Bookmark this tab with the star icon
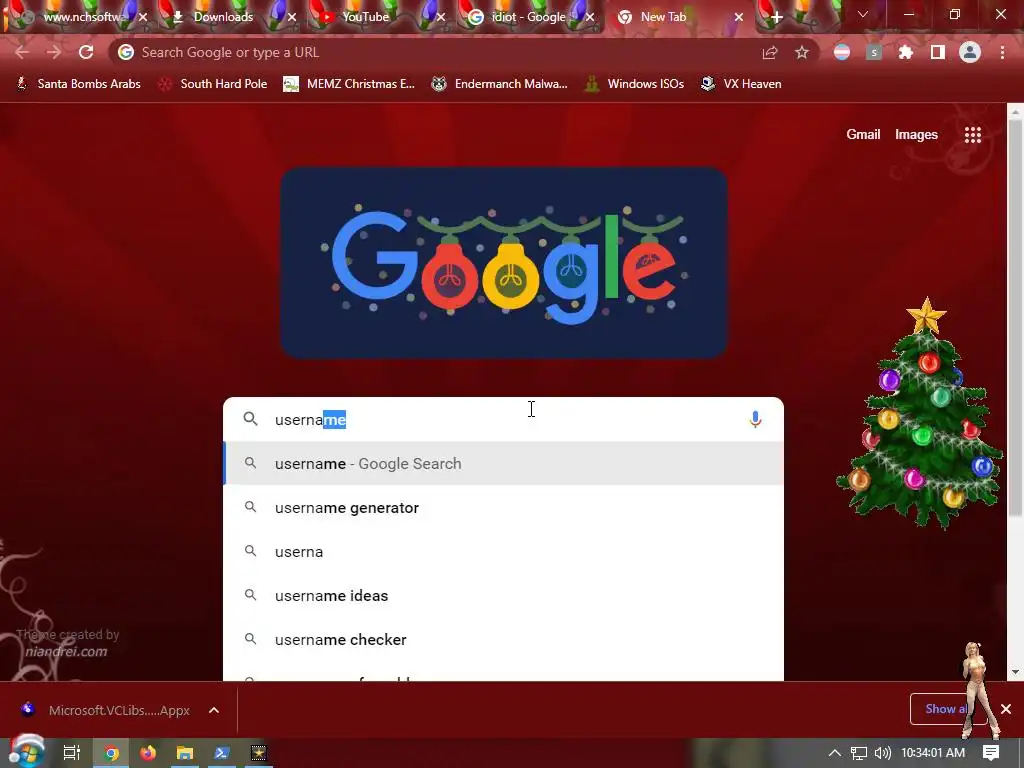The image size is (1024, 768). click(802, 52)
